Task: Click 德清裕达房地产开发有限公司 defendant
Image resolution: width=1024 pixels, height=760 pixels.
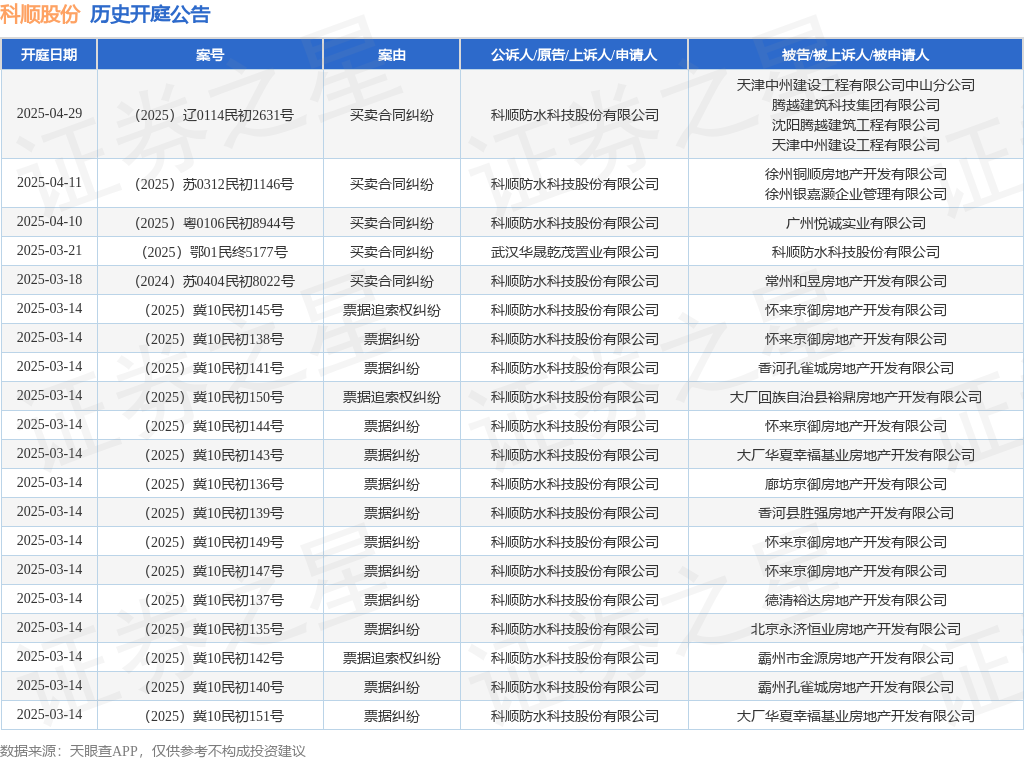Action: tap(856, 600)
